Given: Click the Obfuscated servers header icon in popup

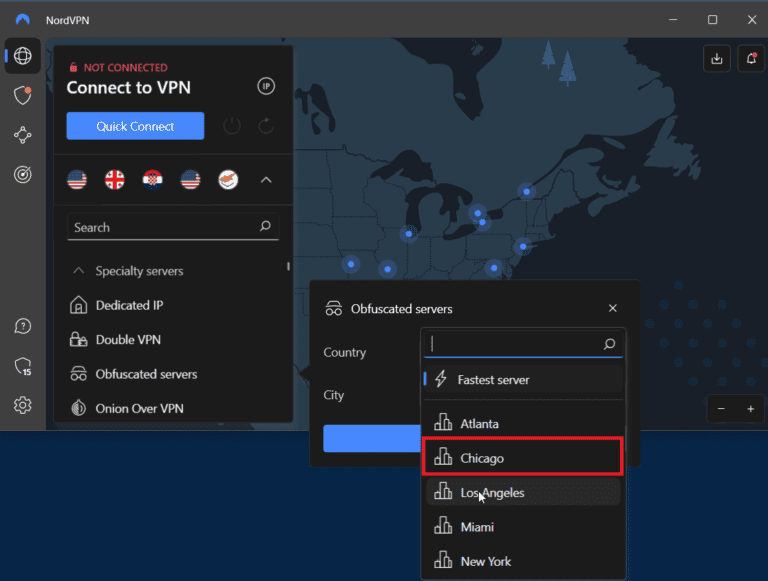Looking at the screenshot, I should click(x=334, y=309).
